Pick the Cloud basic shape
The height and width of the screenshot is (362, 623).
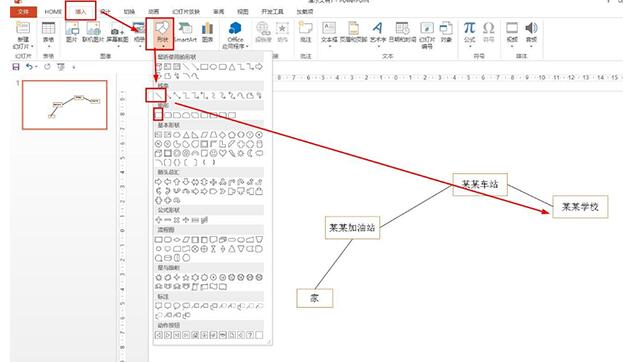pos(259,153)
